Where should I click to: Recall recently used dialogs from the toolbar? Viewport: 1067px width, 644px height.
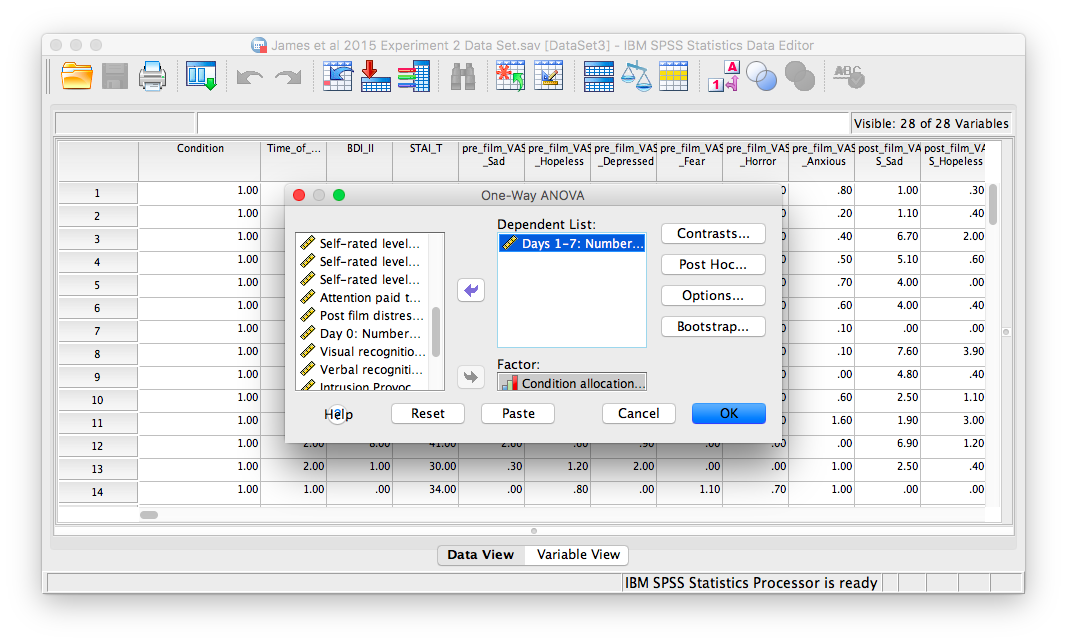[201, 76]
